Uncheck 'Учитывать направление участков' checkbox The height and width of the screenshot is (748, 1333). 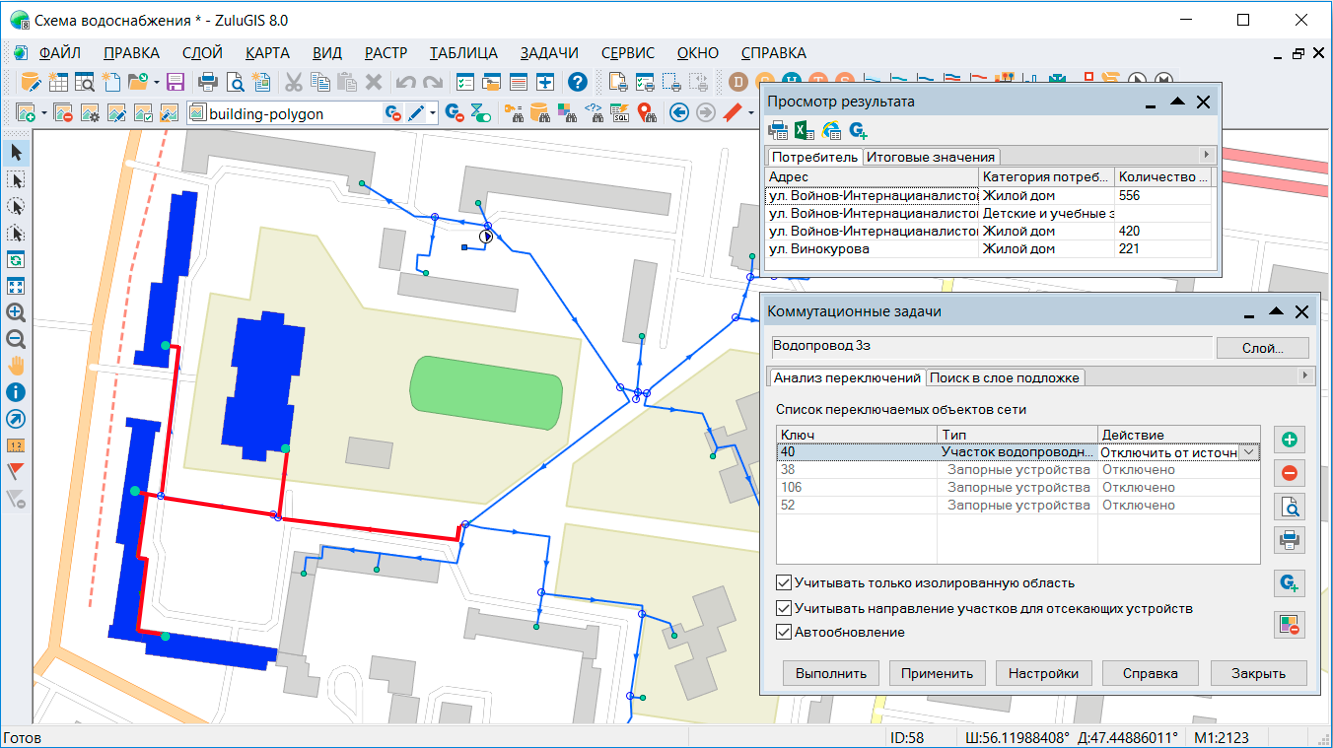click(x=785, y=608)
